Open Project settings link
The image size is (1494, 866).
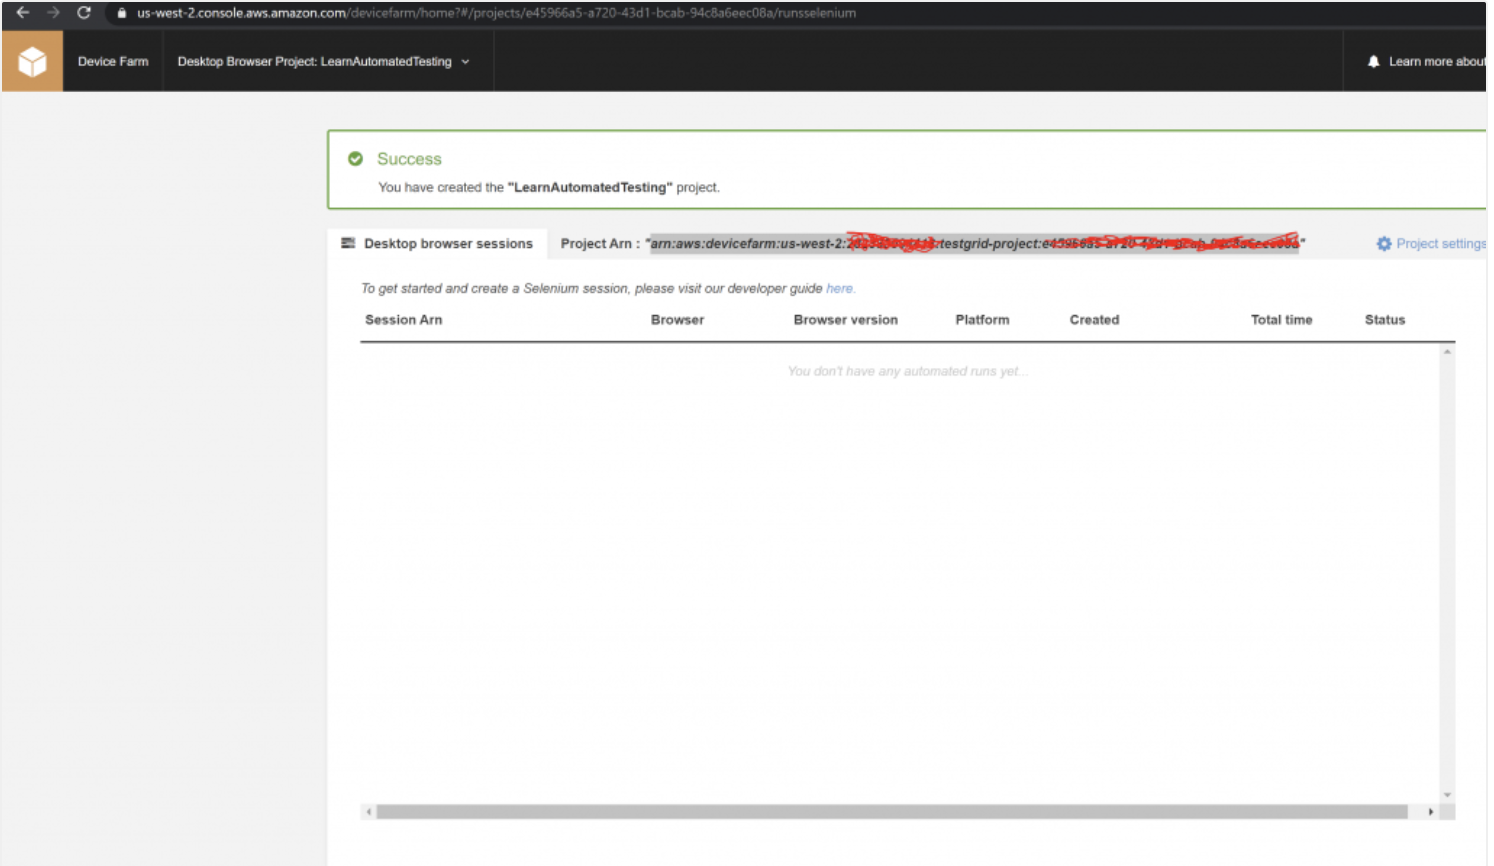(x=1441, y=243)
